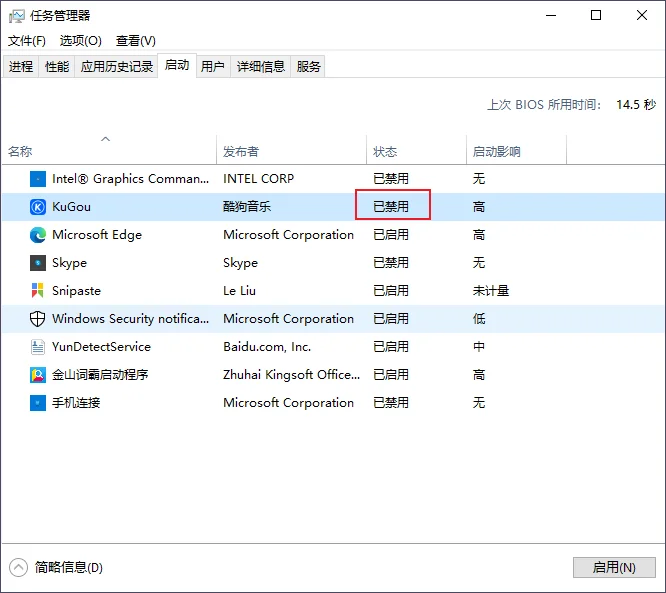Image resolution: width=666 pixels, height=593 pixels.
Task: Click the Task Manager title bar icon
Action: (17, 16)
